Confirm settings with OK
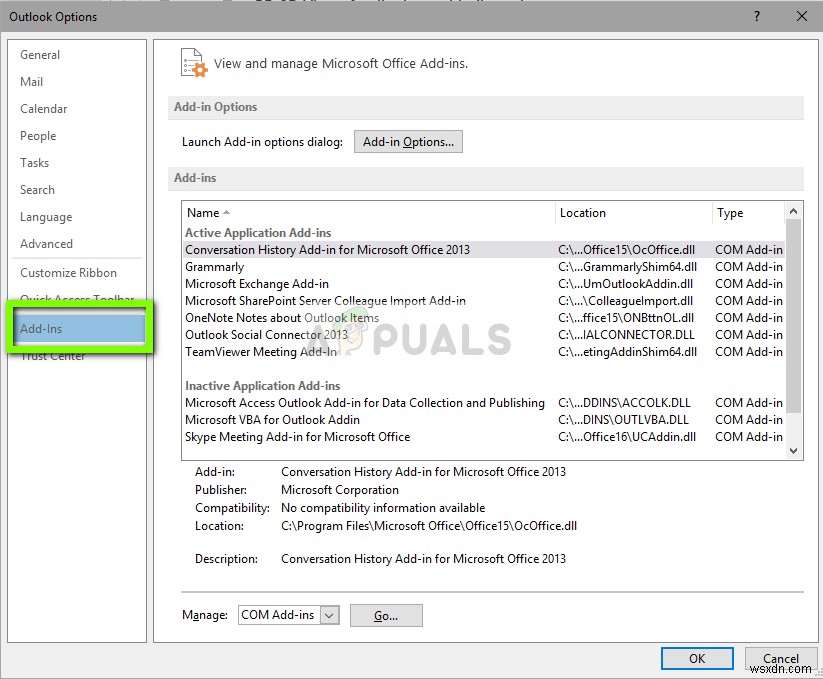This screenshot has width=823, height=679. (x=697, y=658)
